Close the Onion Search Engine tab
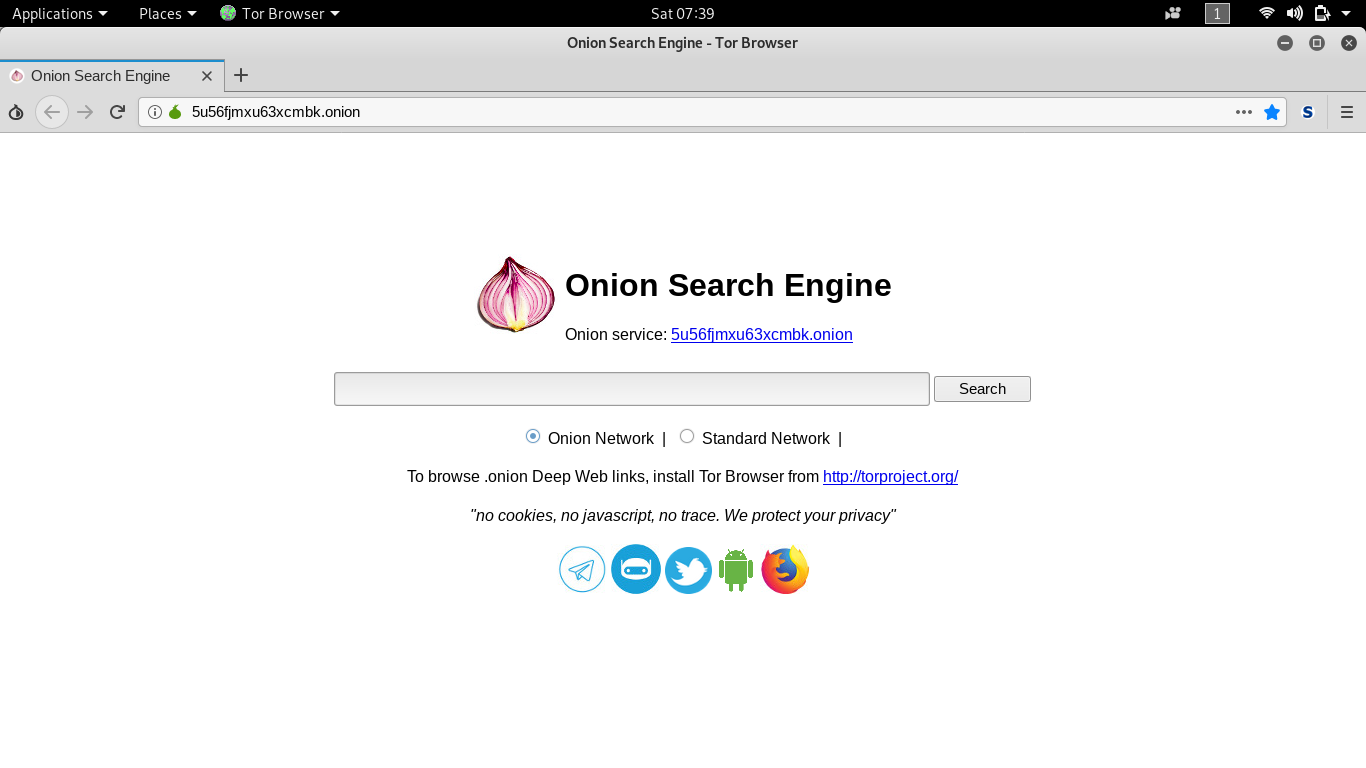This screenshot has height=768, width=1366. point(207,76)
